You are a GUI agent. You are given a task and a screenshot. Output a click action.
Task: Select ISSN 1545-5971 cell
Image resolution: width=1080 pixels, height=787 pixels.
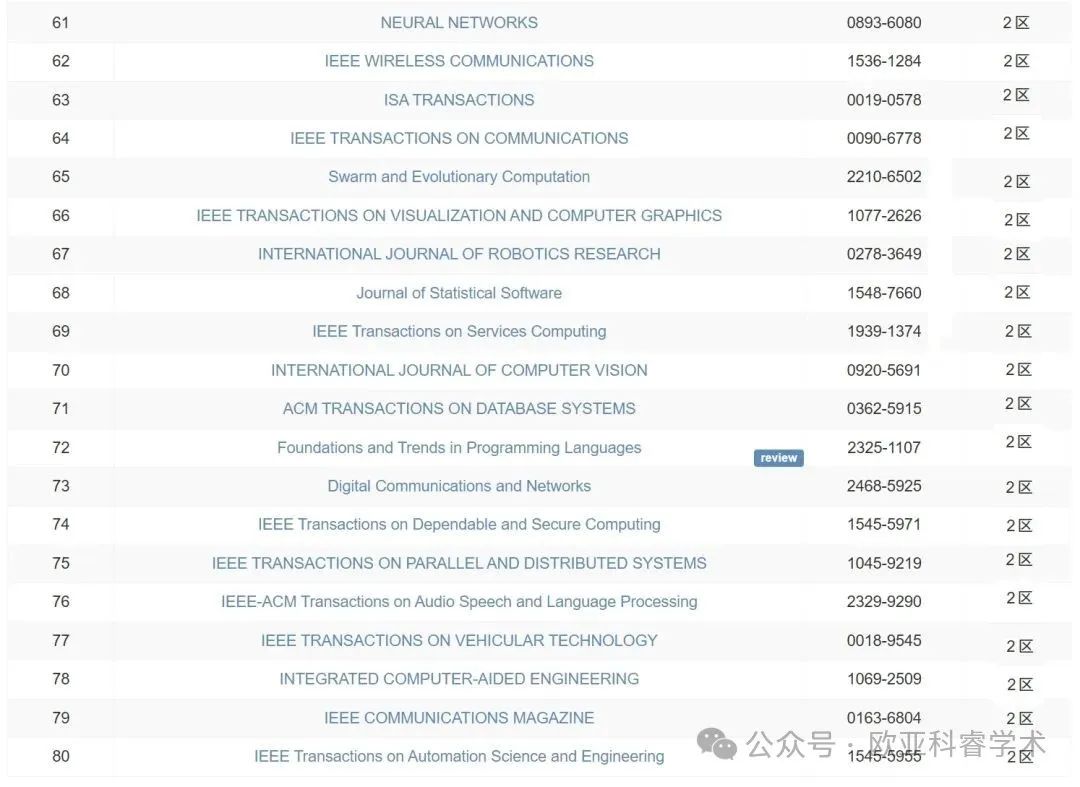click(884, 525)
